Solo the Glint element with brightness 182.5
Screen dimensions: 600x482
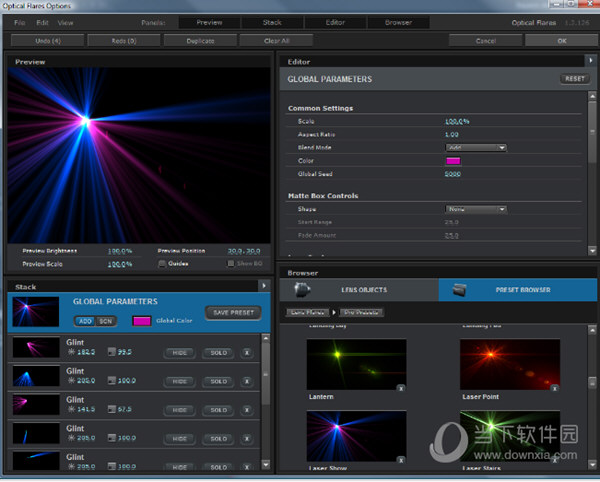pos(218,353)
